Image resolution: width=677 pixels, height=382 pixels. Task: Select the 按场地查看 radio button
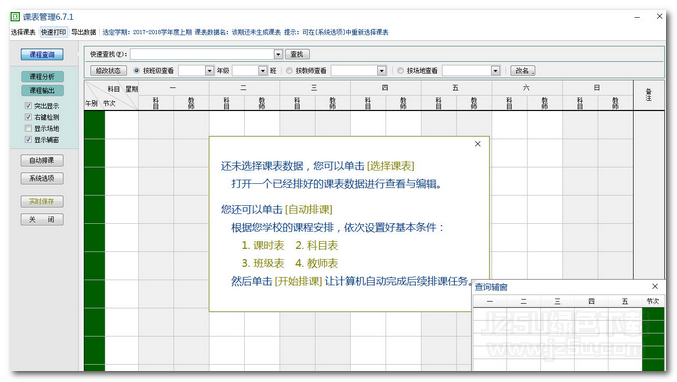pos(400,70)
